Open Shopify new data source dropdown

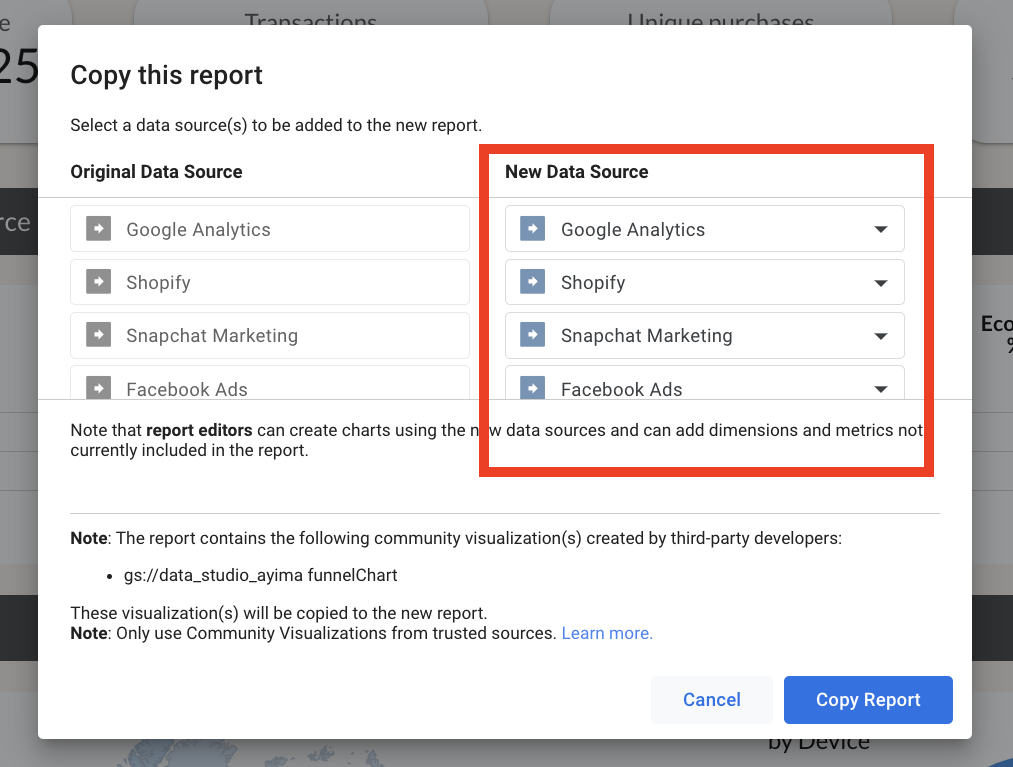pos(704,282)
